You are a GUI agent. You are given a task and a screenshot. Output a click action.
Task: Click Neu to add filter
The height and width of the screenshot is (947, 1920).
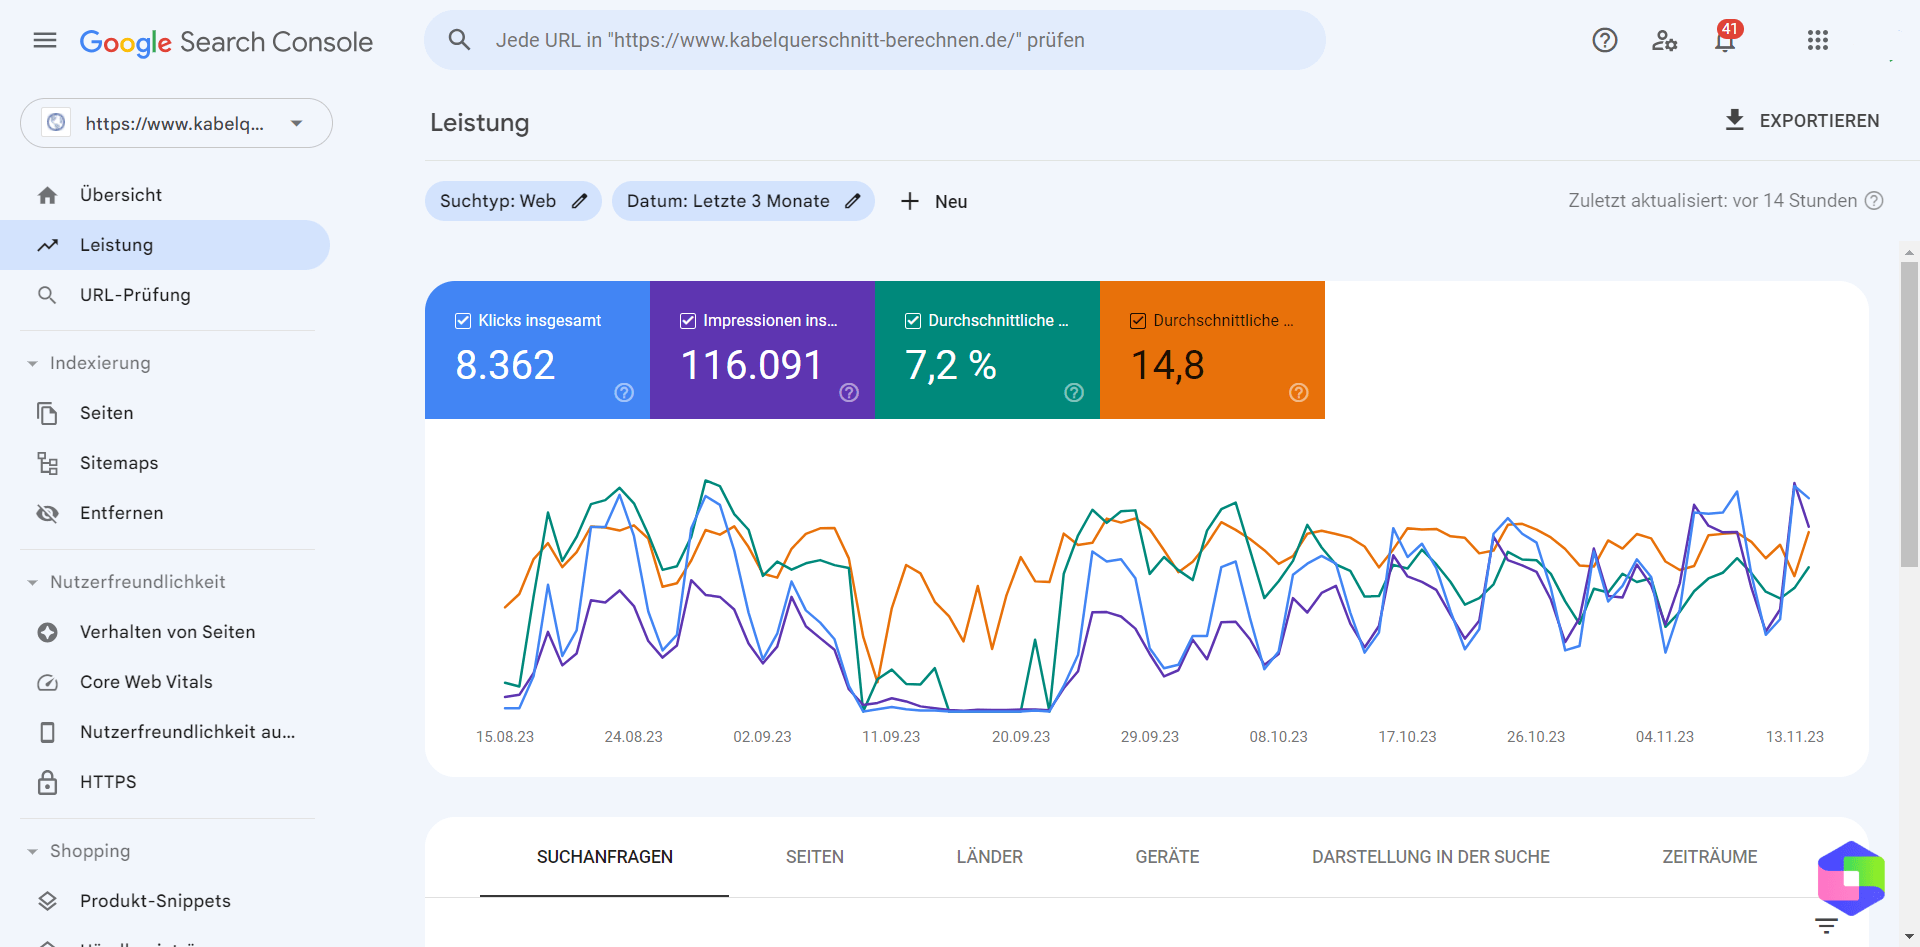[x=933, y=201]
